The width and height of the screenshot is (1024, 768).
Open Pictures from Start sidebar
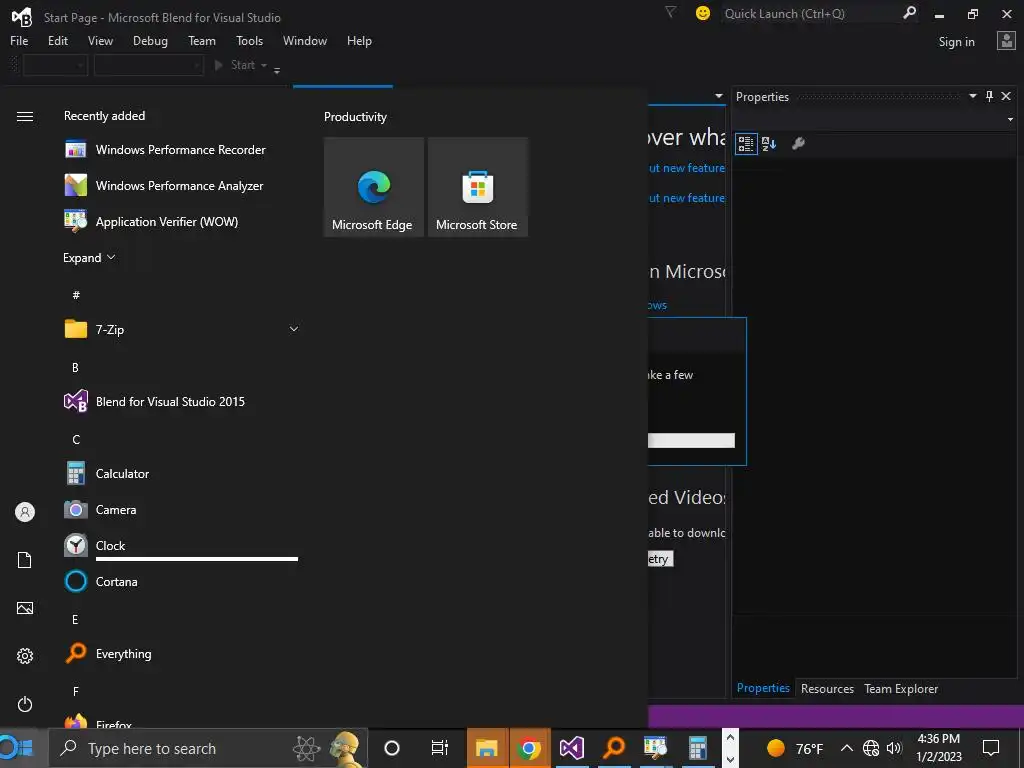pos(25,608)
